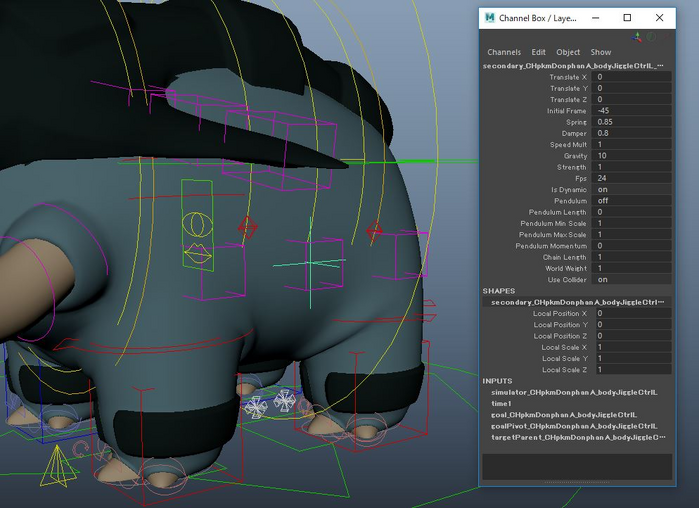Select the time1 input node
This screenshot has width=699, height=508.
pos(501,403)
